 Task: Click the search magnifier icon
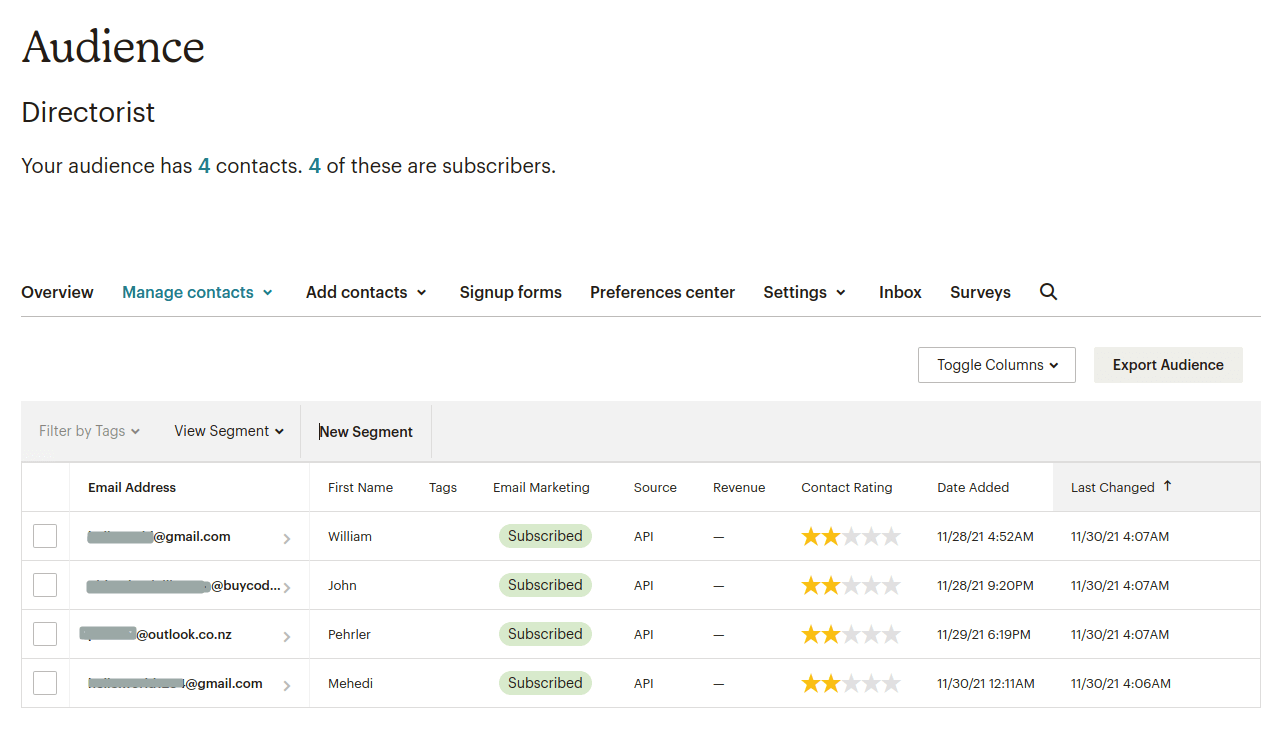1048,292
